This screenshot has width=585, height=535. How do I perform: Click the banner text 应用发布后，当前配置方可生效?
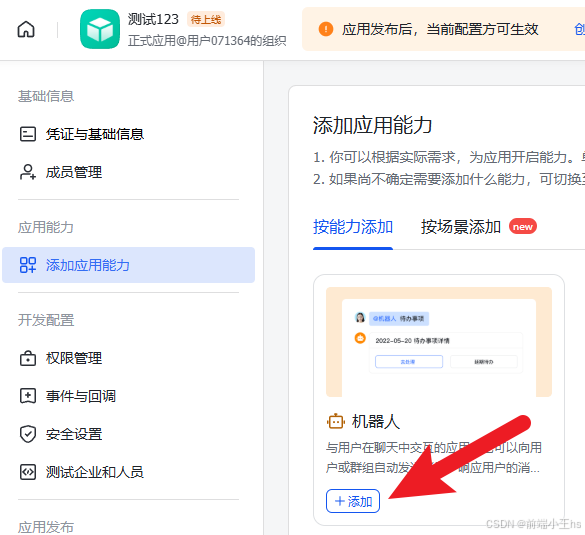[440, 29]
